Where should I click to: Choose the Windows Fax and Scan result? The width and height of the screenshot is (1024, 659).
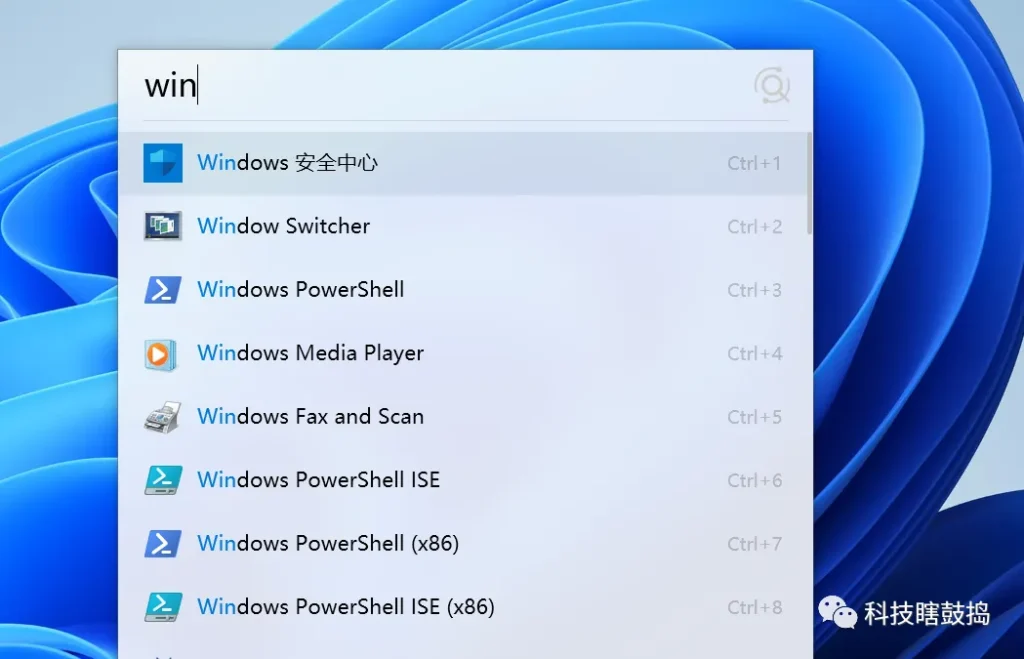click(x=462, y=416)
